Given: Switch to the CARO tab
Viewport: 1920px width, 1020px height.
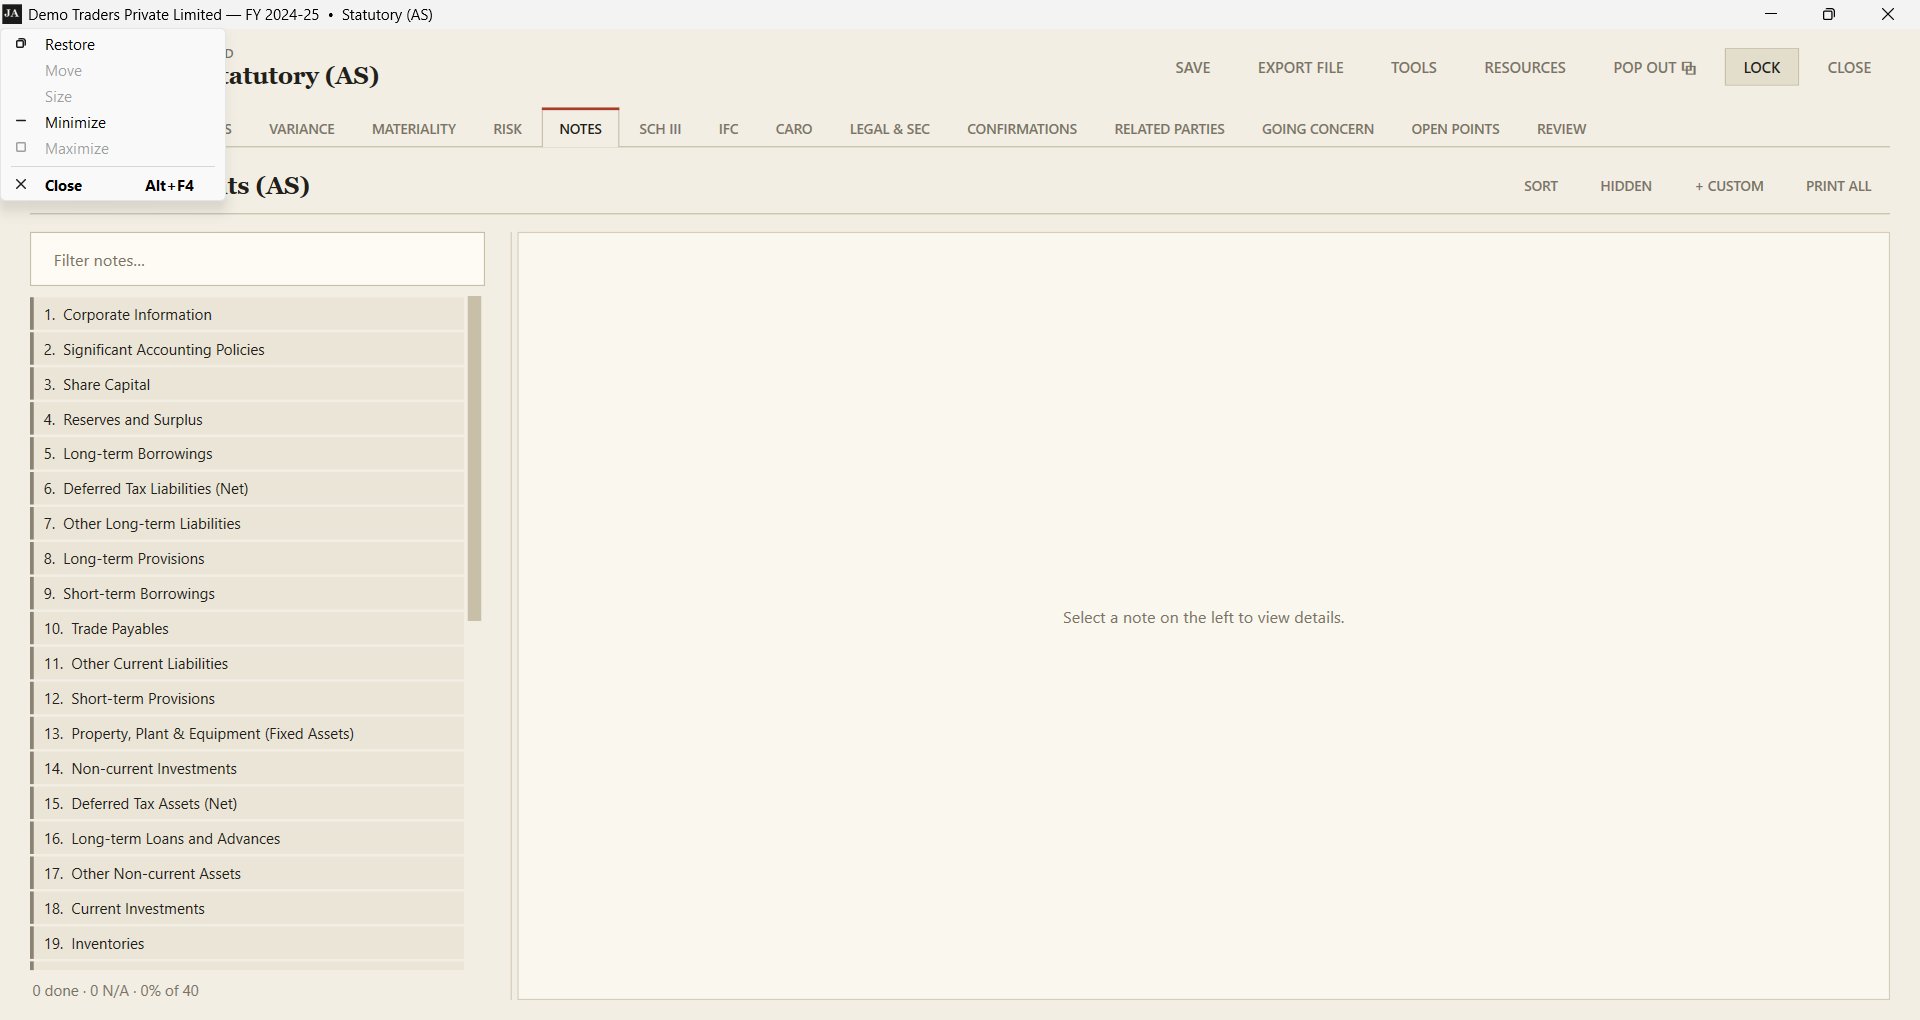Looking at the screenshot, I should pos(793,129).
